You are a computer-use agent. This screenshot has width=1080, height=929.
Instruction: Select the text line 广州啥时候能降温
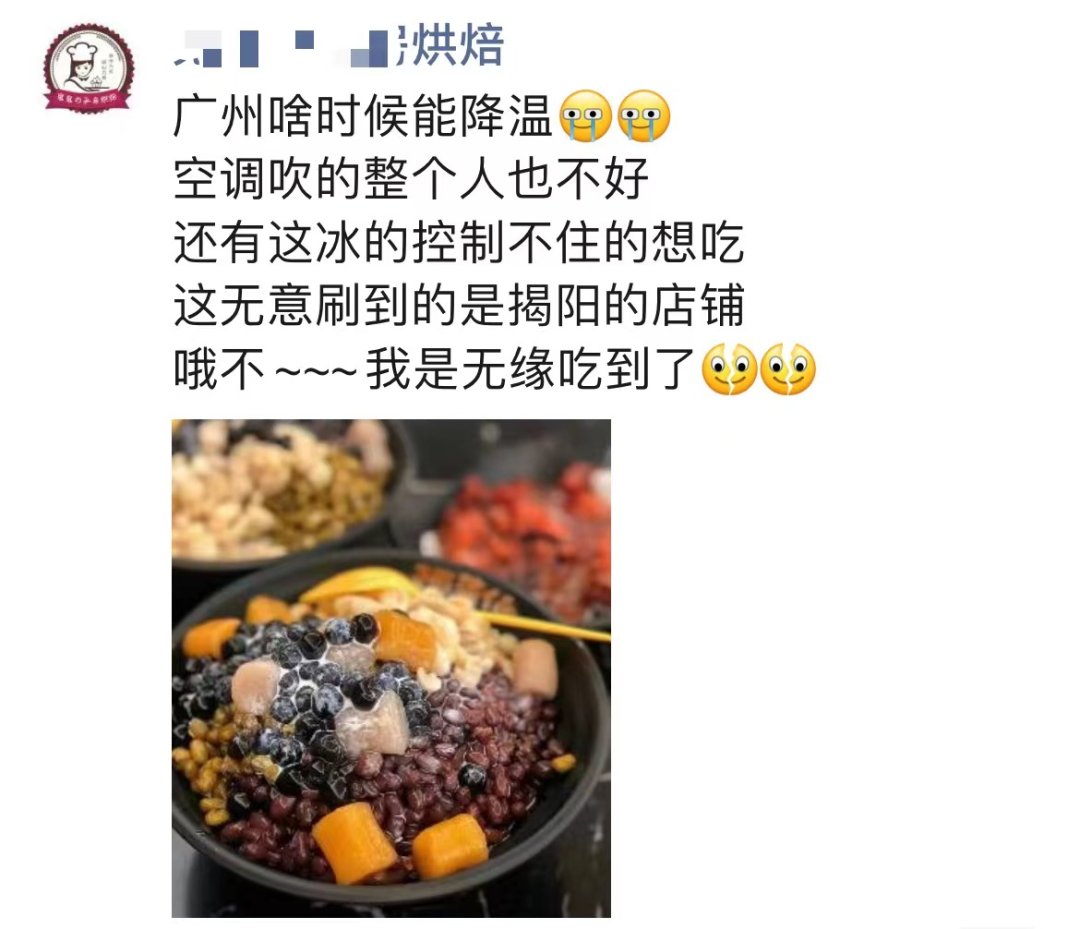point(363,116)
